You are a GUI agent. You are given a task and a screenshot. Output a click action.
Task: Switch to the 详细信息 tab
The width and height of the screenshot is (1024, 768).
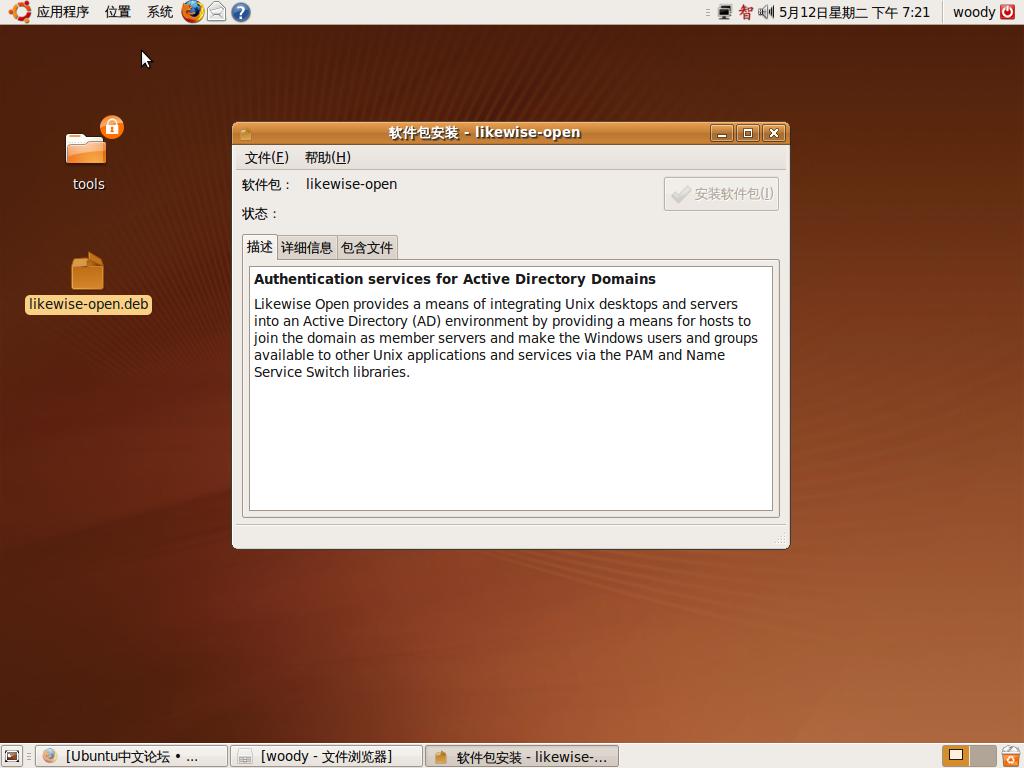306,248
